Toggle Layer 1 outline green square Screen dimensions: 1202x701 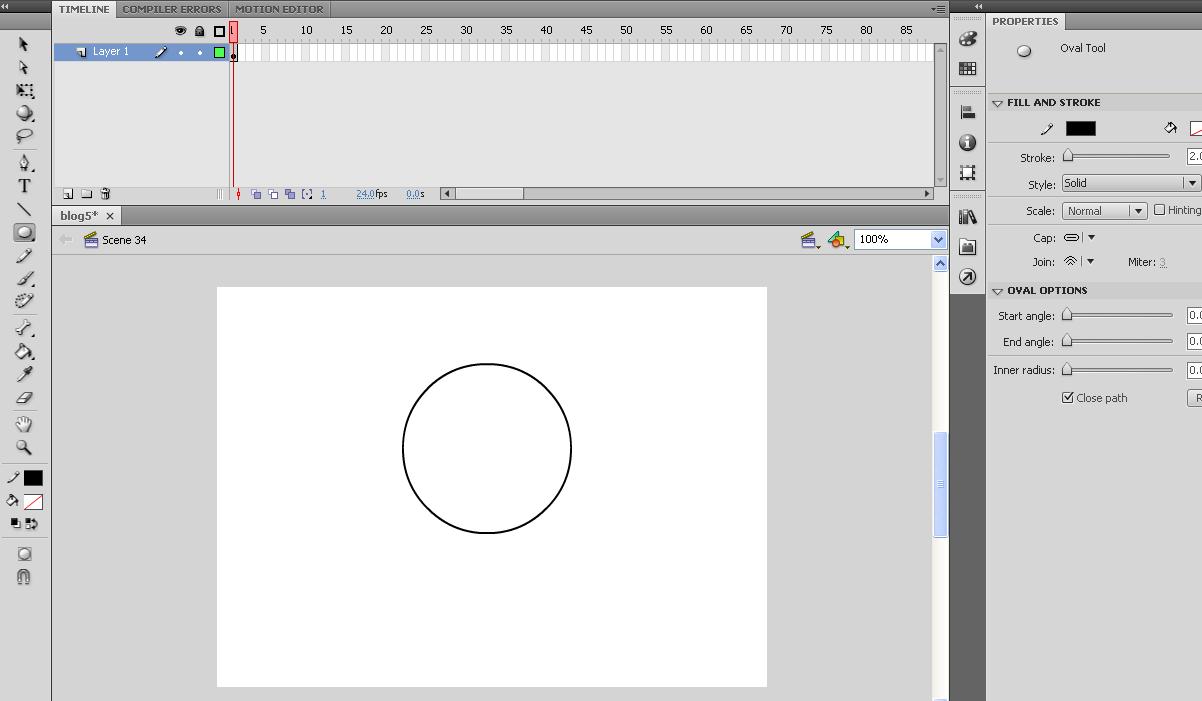point(219,52)
